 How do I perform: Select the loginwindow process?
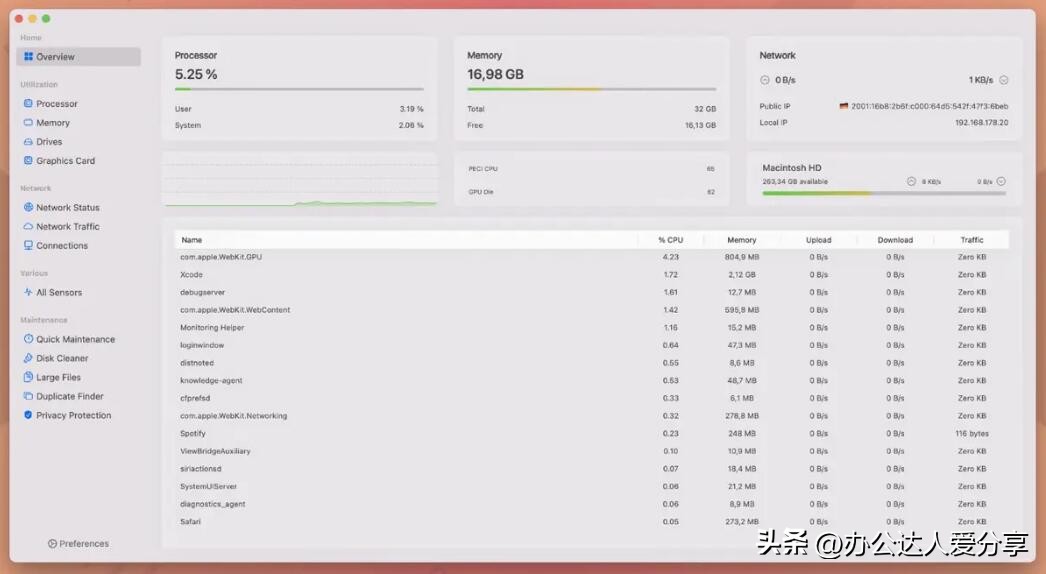(x=592, y=345)
